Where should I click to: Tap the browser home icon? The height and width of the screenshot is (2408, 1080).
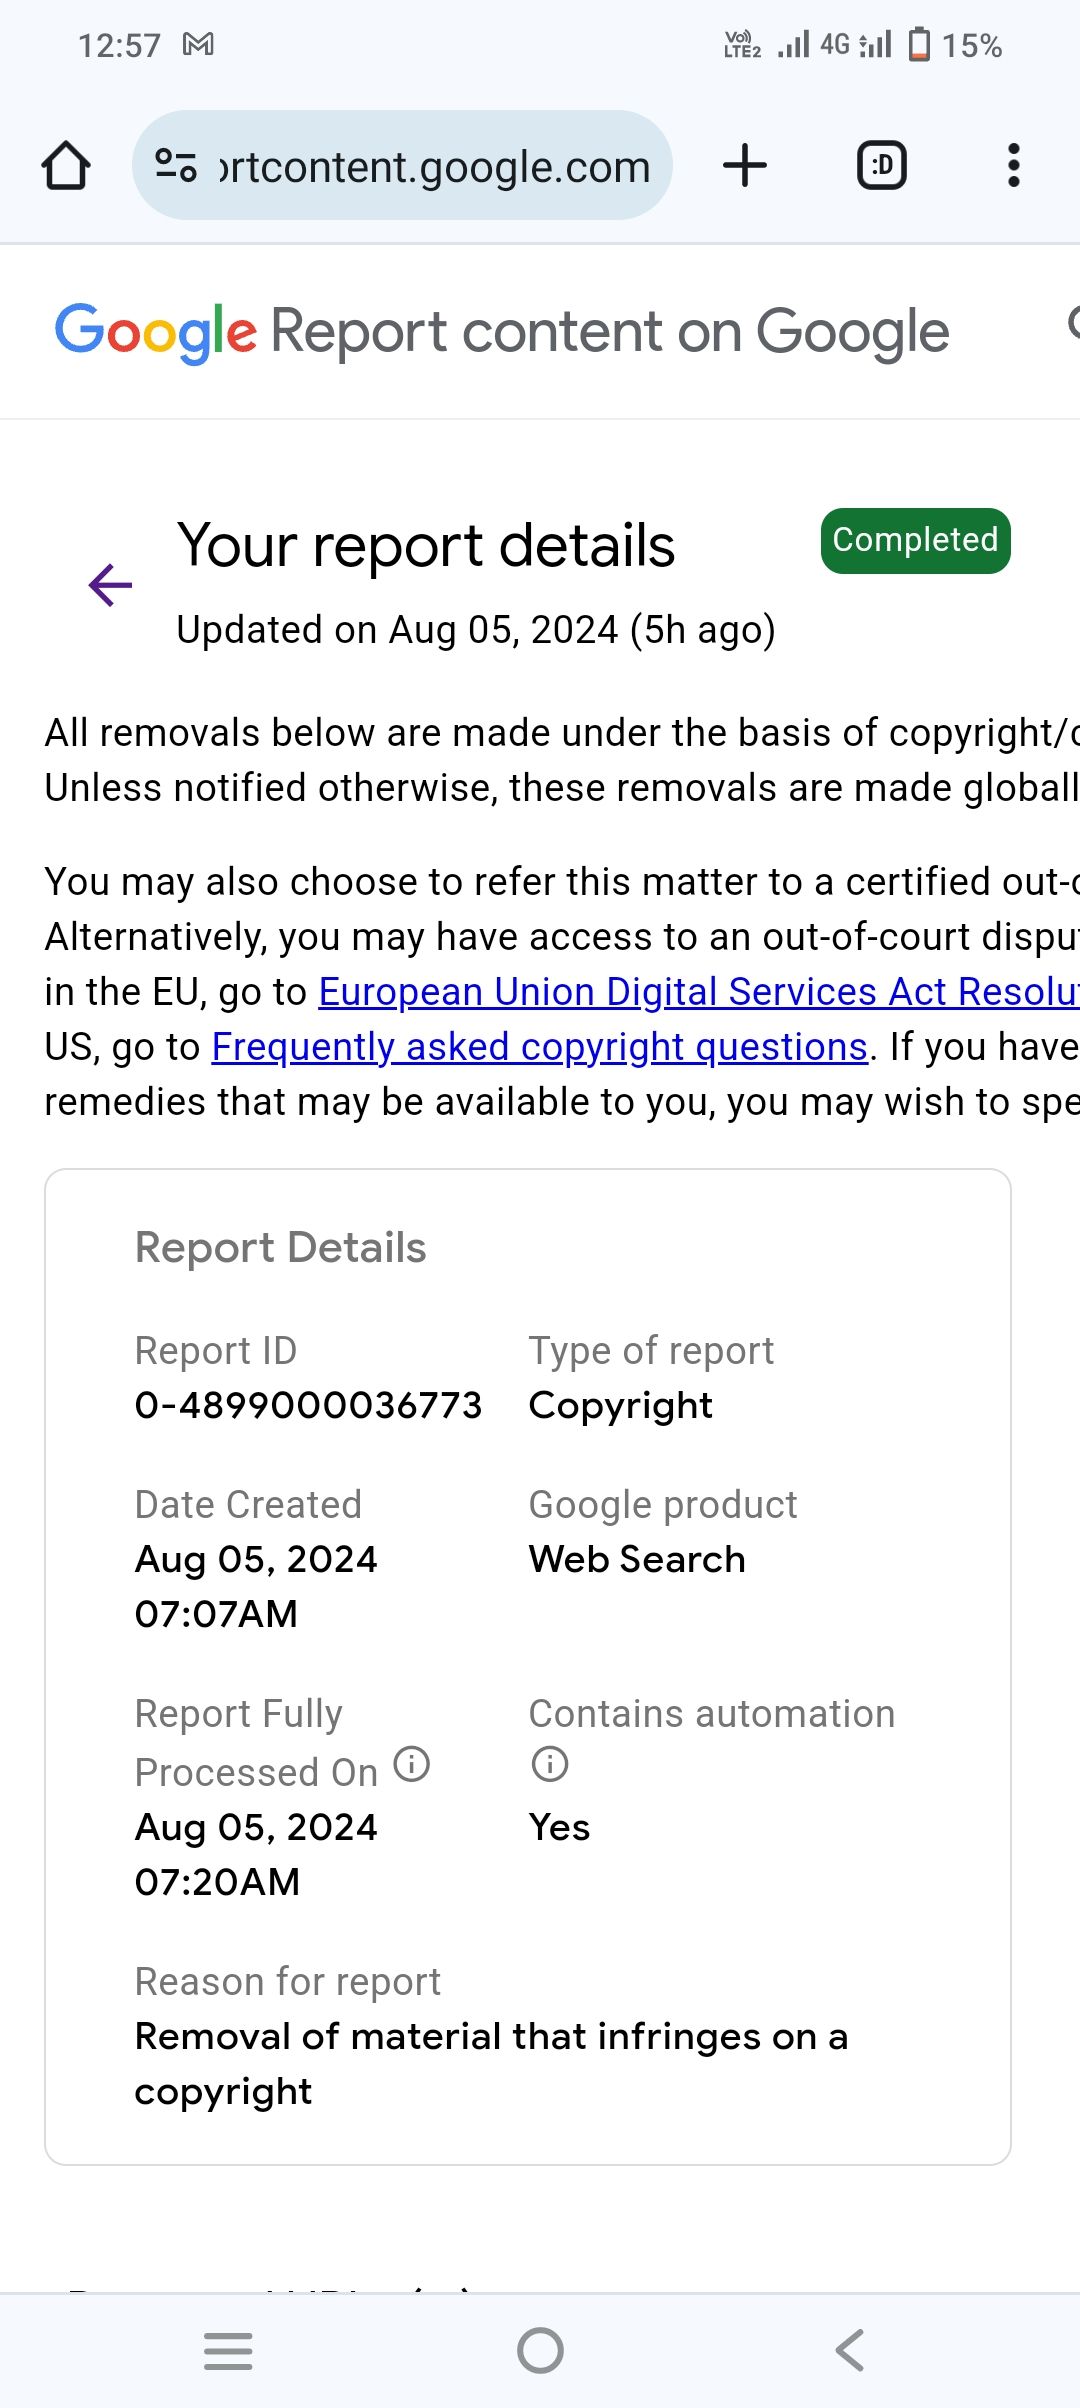66,165
